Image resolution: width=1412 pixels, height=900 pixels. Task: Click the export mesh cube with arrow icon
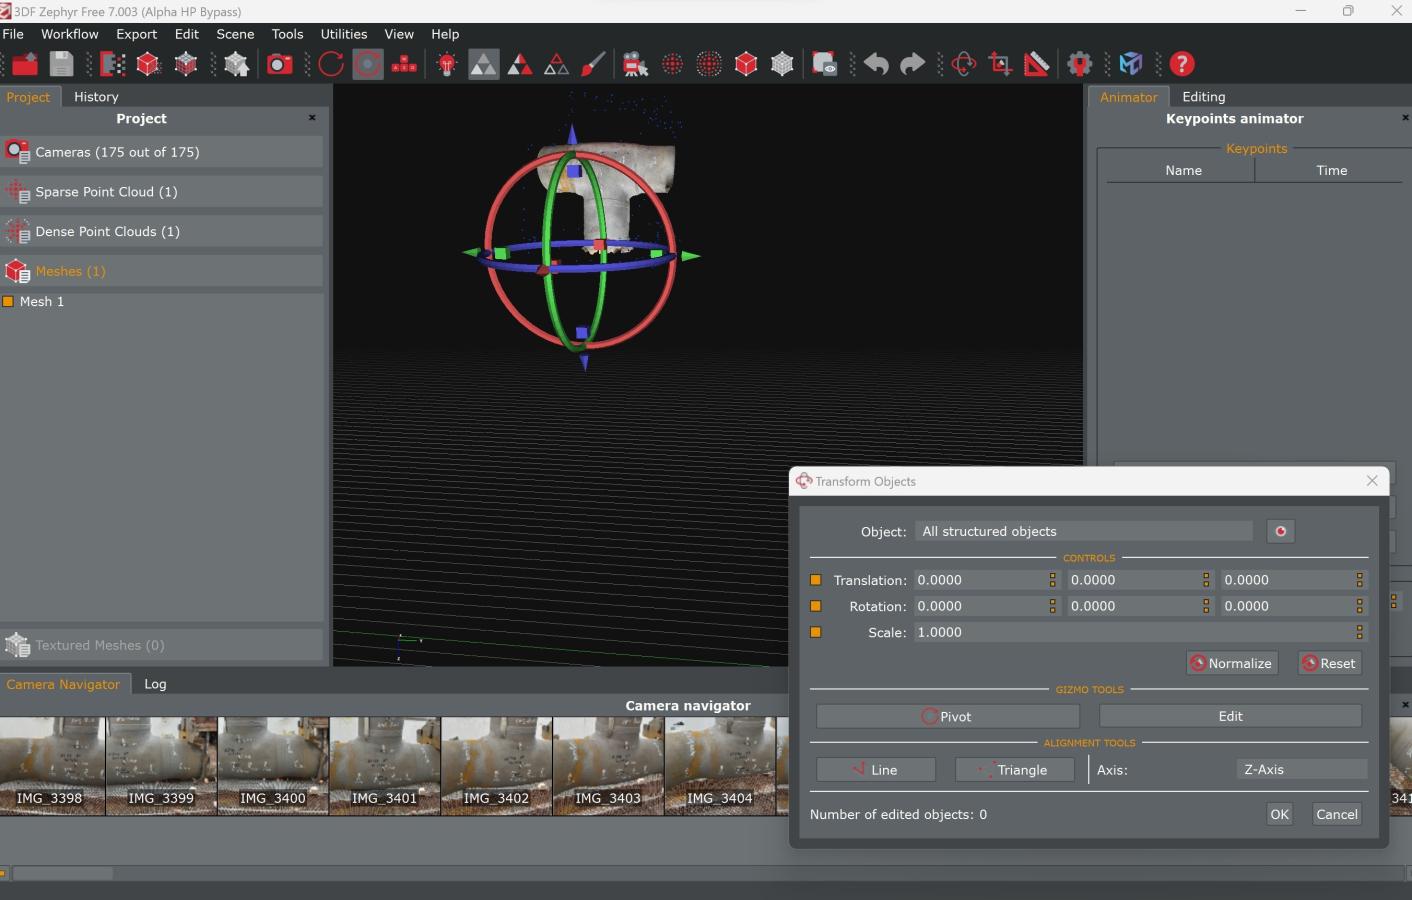point(237,64)
